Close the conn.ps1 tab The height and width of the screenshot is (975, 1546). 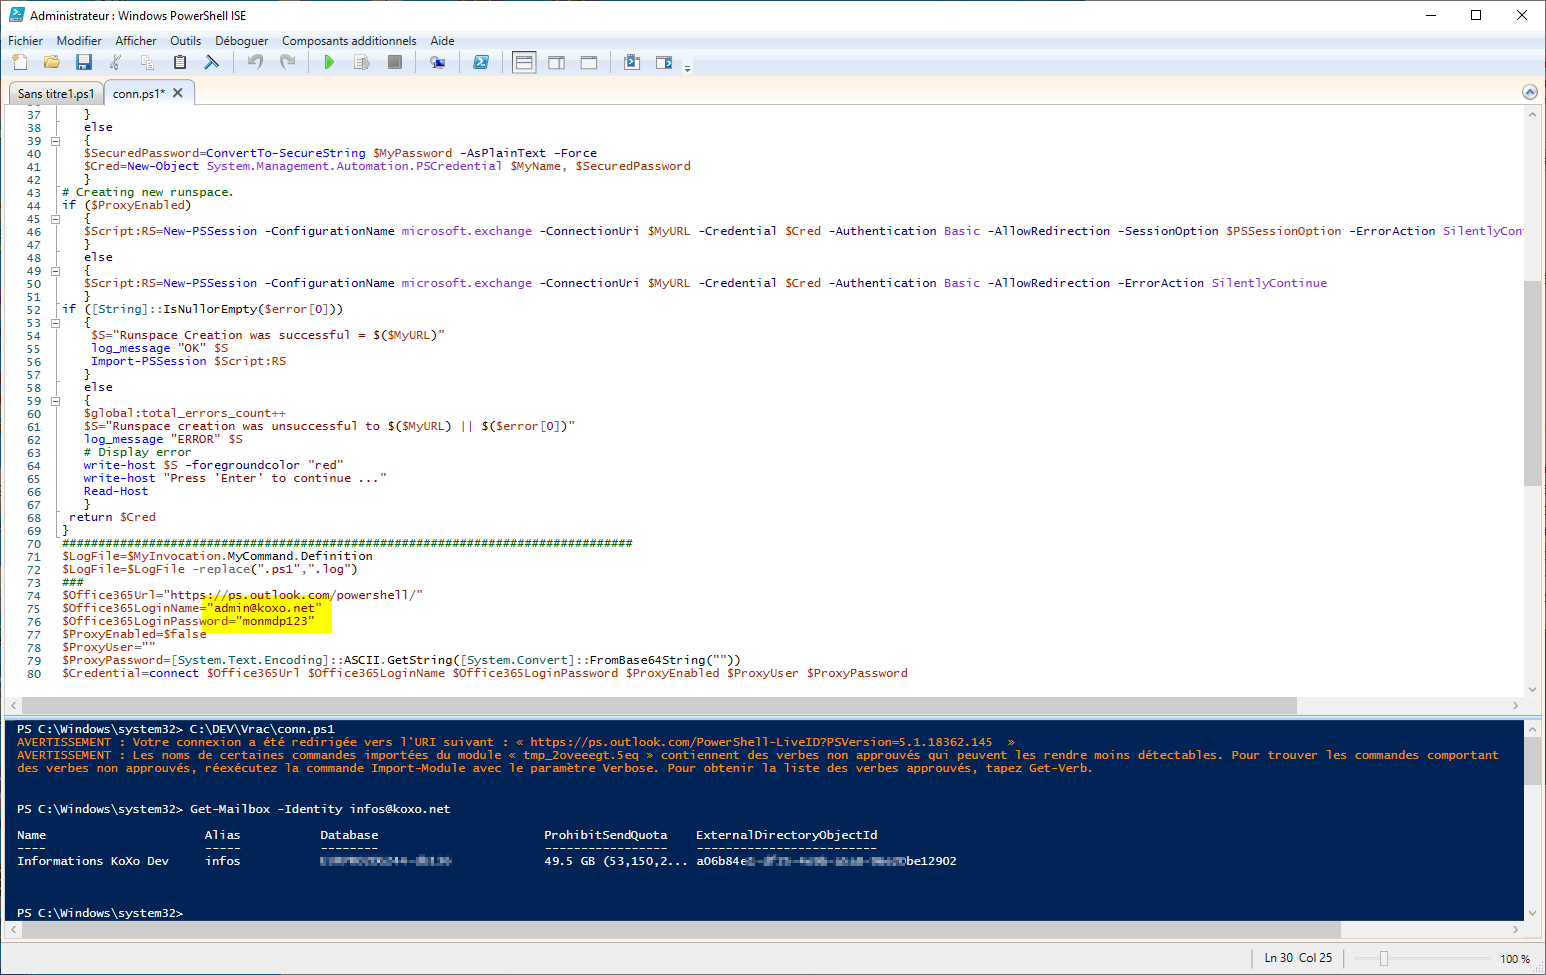tap(178, 93)
